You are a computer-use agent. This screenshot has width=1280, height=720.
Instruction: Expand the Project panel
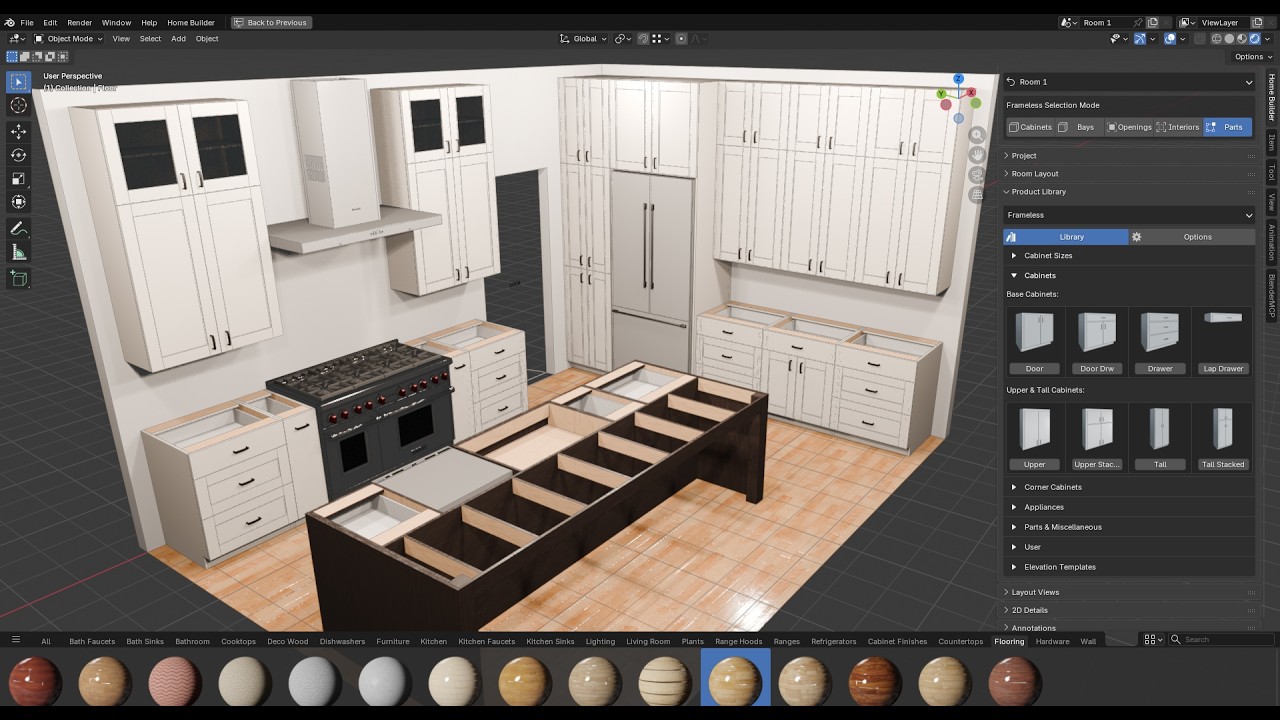(1129, 156)
